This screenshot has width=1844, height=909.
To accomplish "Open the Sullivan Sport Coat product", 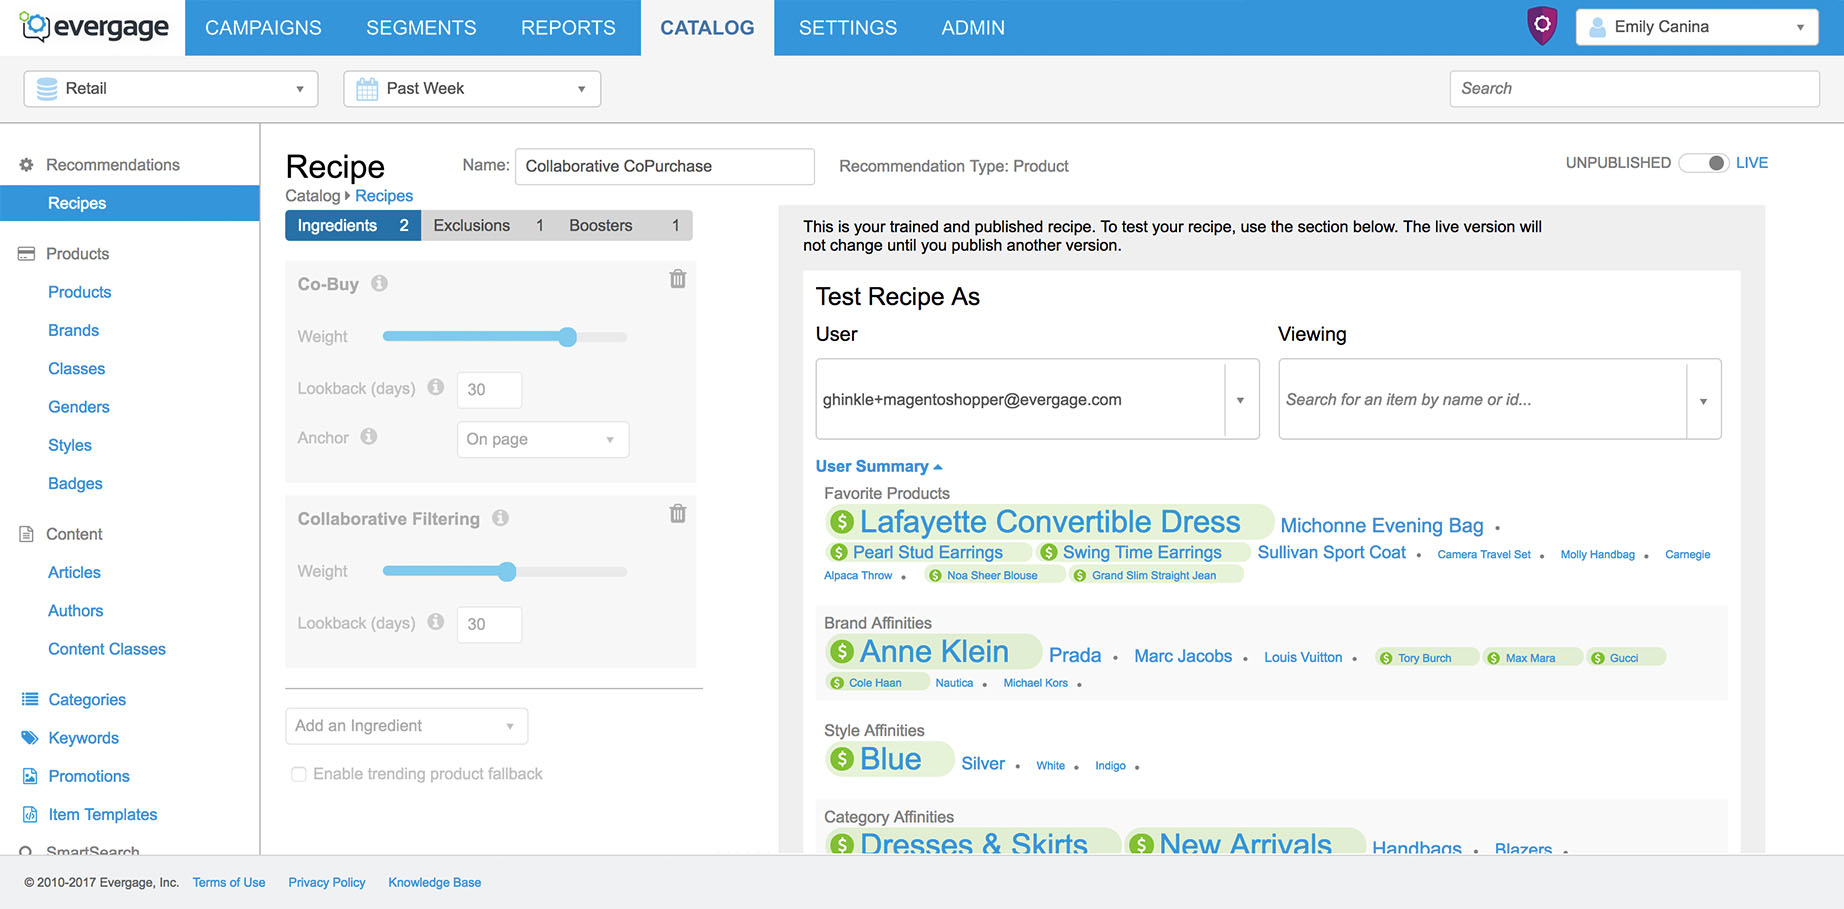I will coord(1331,552).
